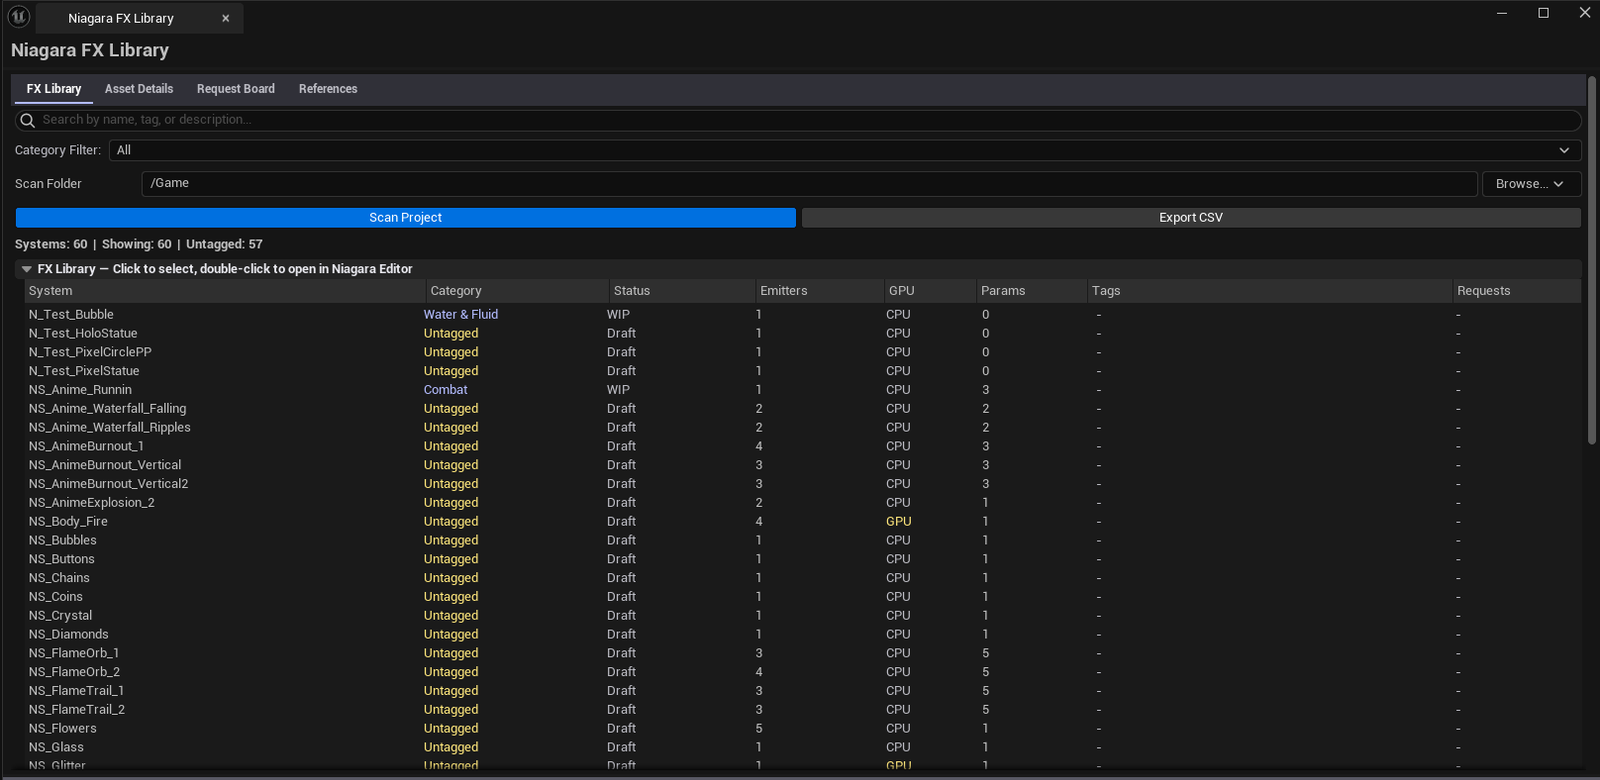The image size is (1600, 780).
Task: Switch to the References tab
Action: 328,89
